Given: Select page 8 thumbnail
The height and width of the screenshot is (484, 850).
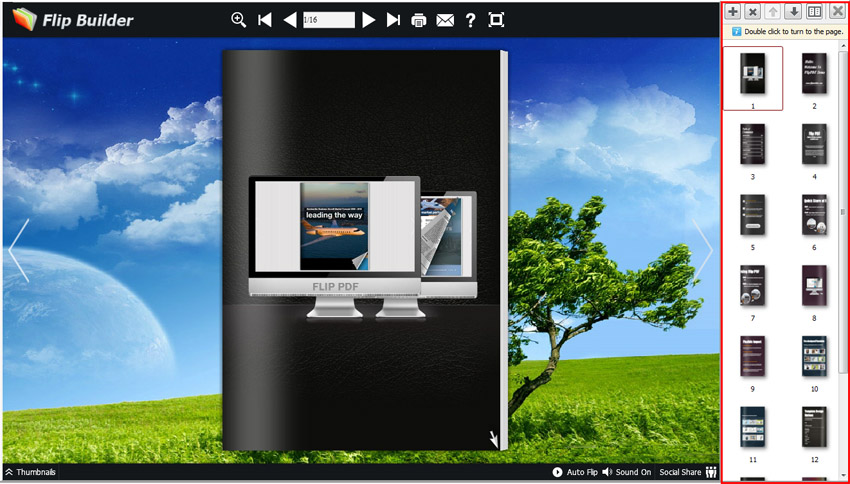Looking at the screenshot, I should pos(814,286).
